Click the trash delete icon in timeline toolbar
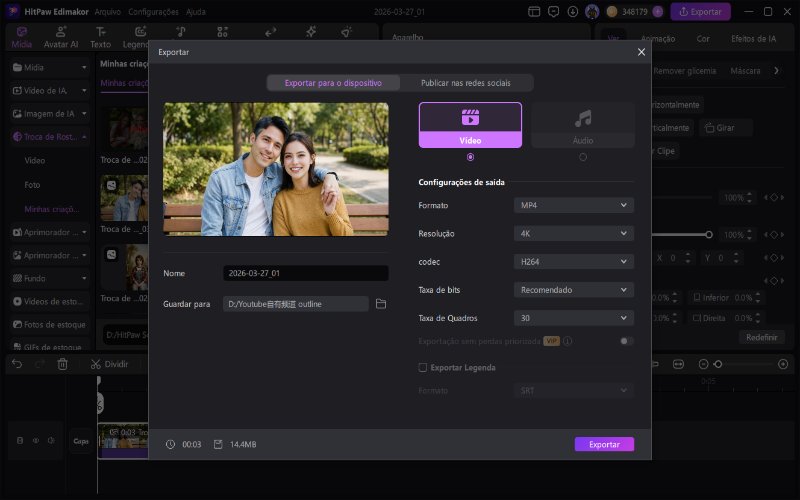The height and width of the screenshot is (500, 800). click(62, 364)
